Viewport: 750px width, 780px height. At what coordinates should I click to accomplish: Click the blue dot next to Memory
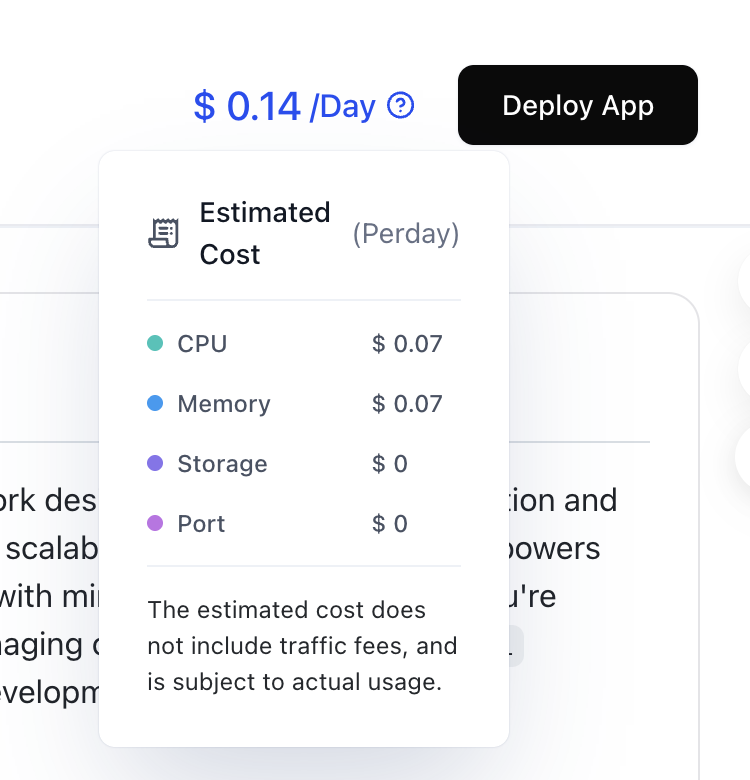point(155,403)
